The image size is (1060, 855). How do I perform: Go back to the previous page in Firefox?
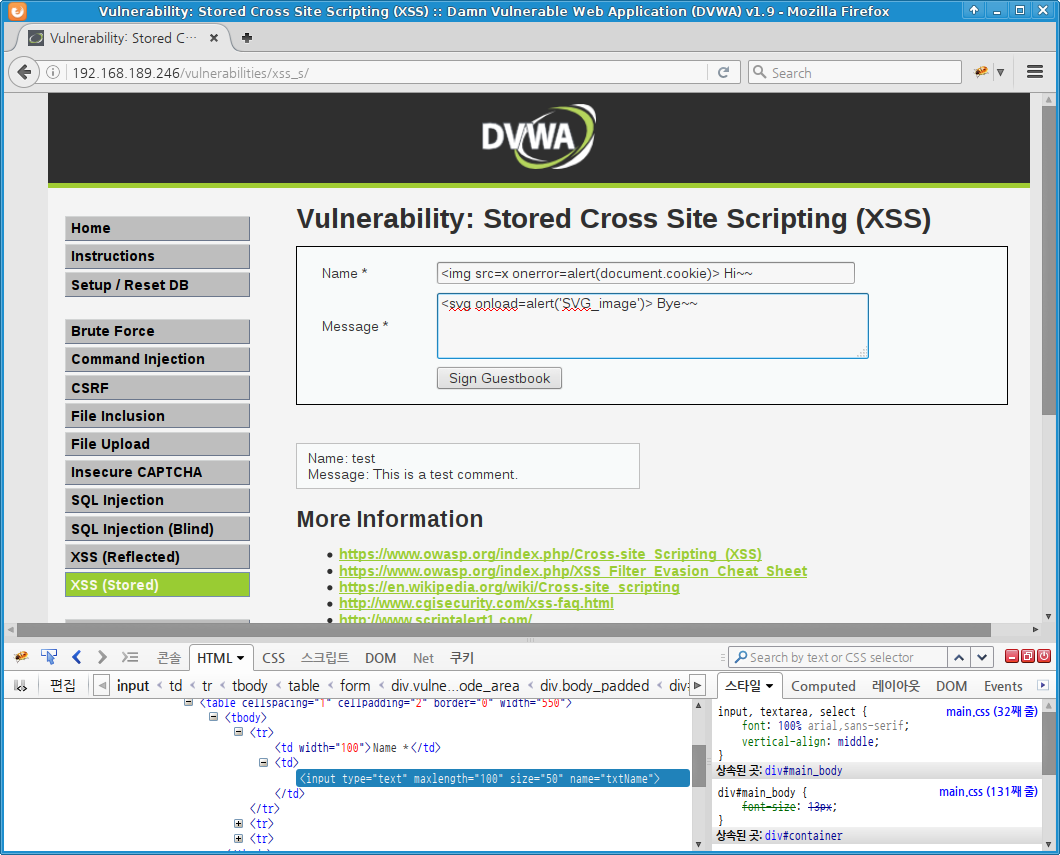point(24,72)
